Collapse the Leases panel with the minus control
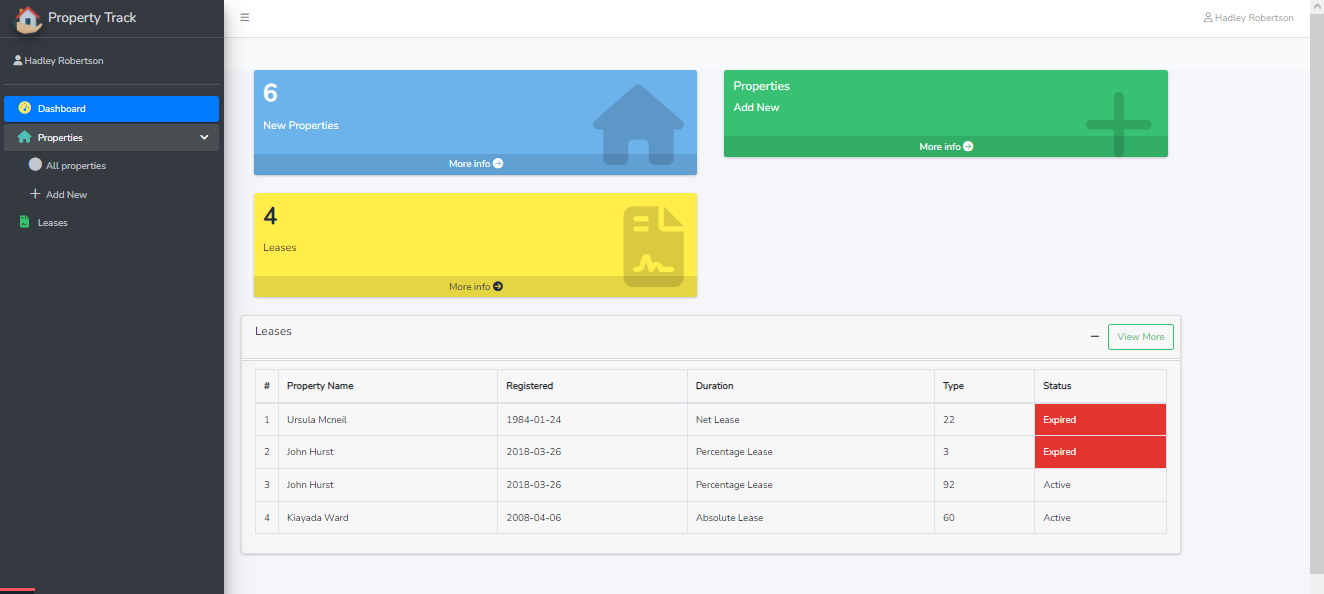 click(1094, 337)
